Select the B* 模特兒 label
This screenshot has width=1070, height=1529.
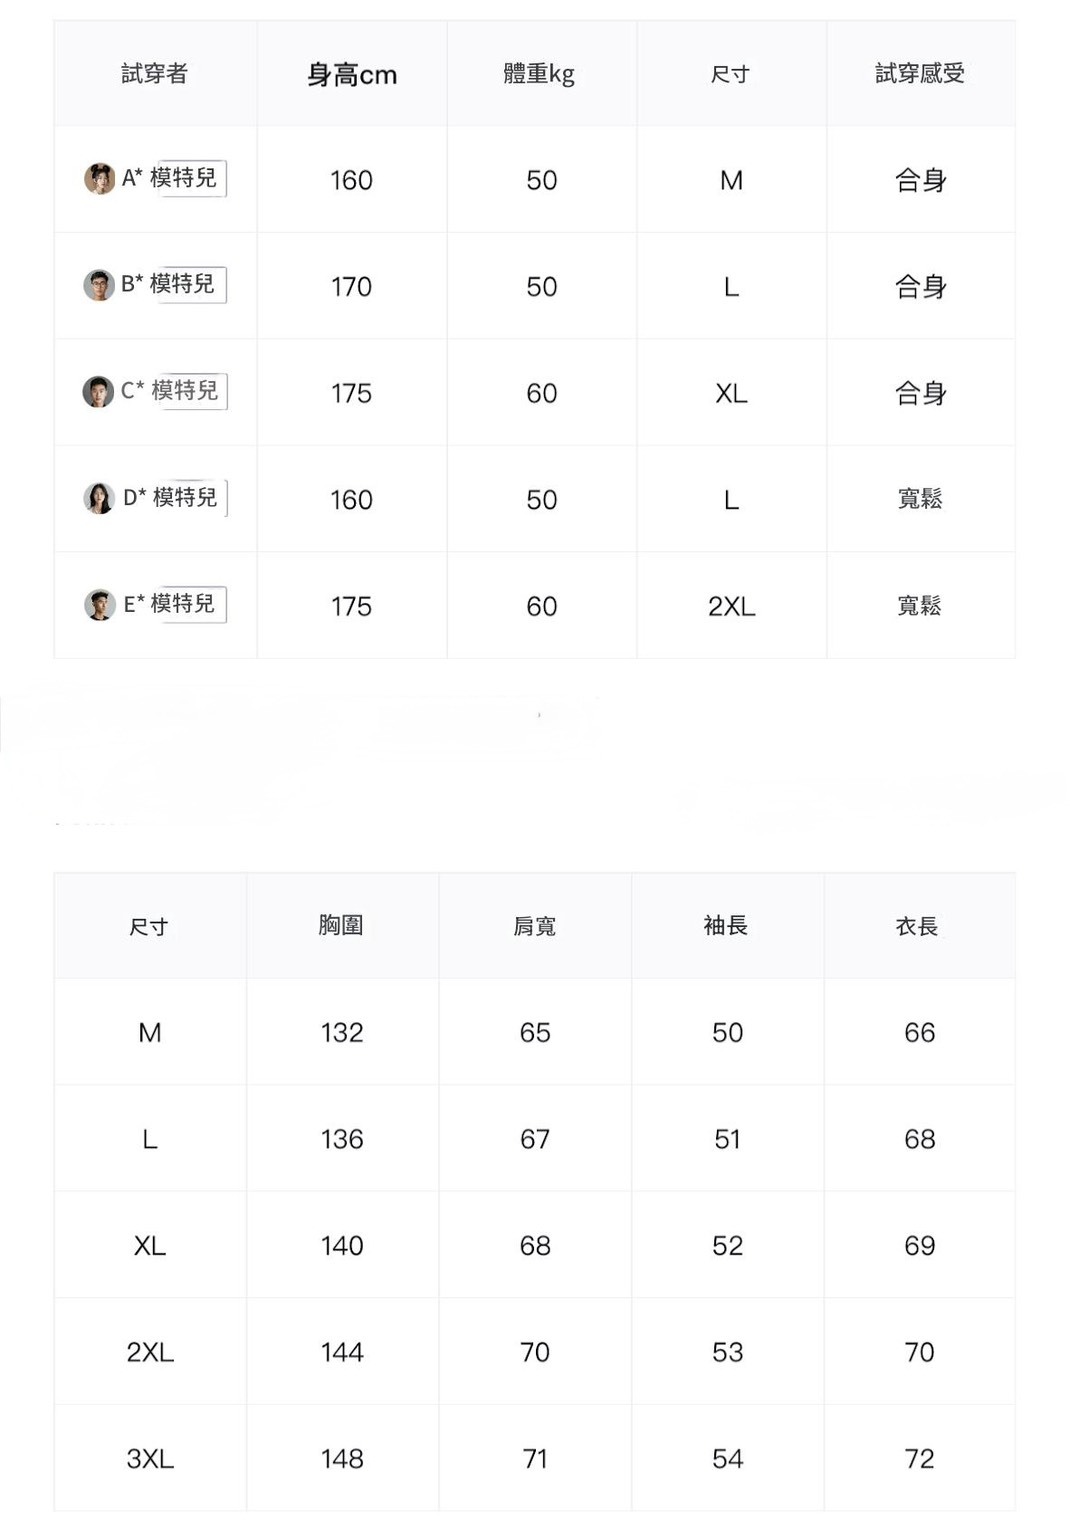click(169, 284)
